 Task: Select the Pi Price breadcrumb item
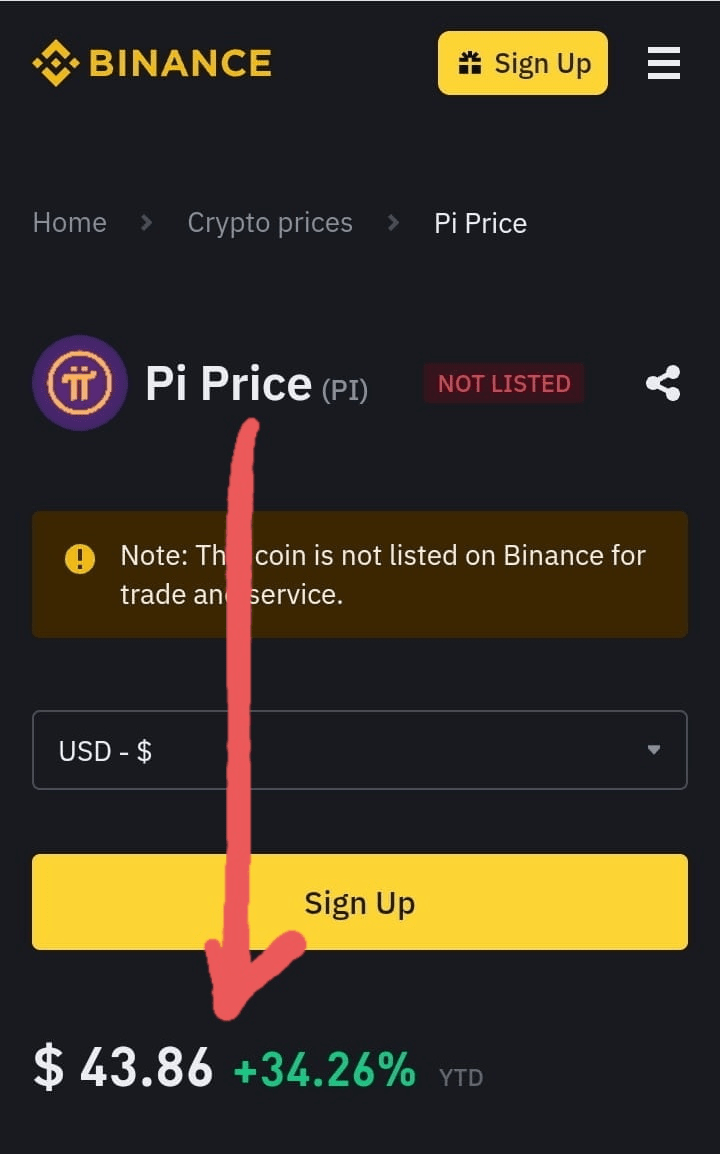click(x=480, y=222)
